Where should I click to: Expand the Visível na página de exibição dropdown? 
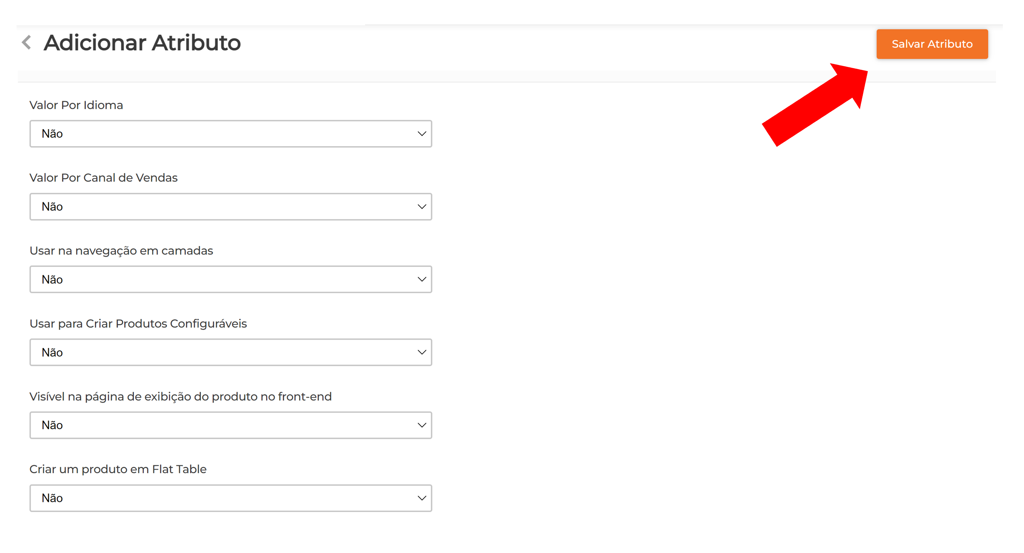230,426
